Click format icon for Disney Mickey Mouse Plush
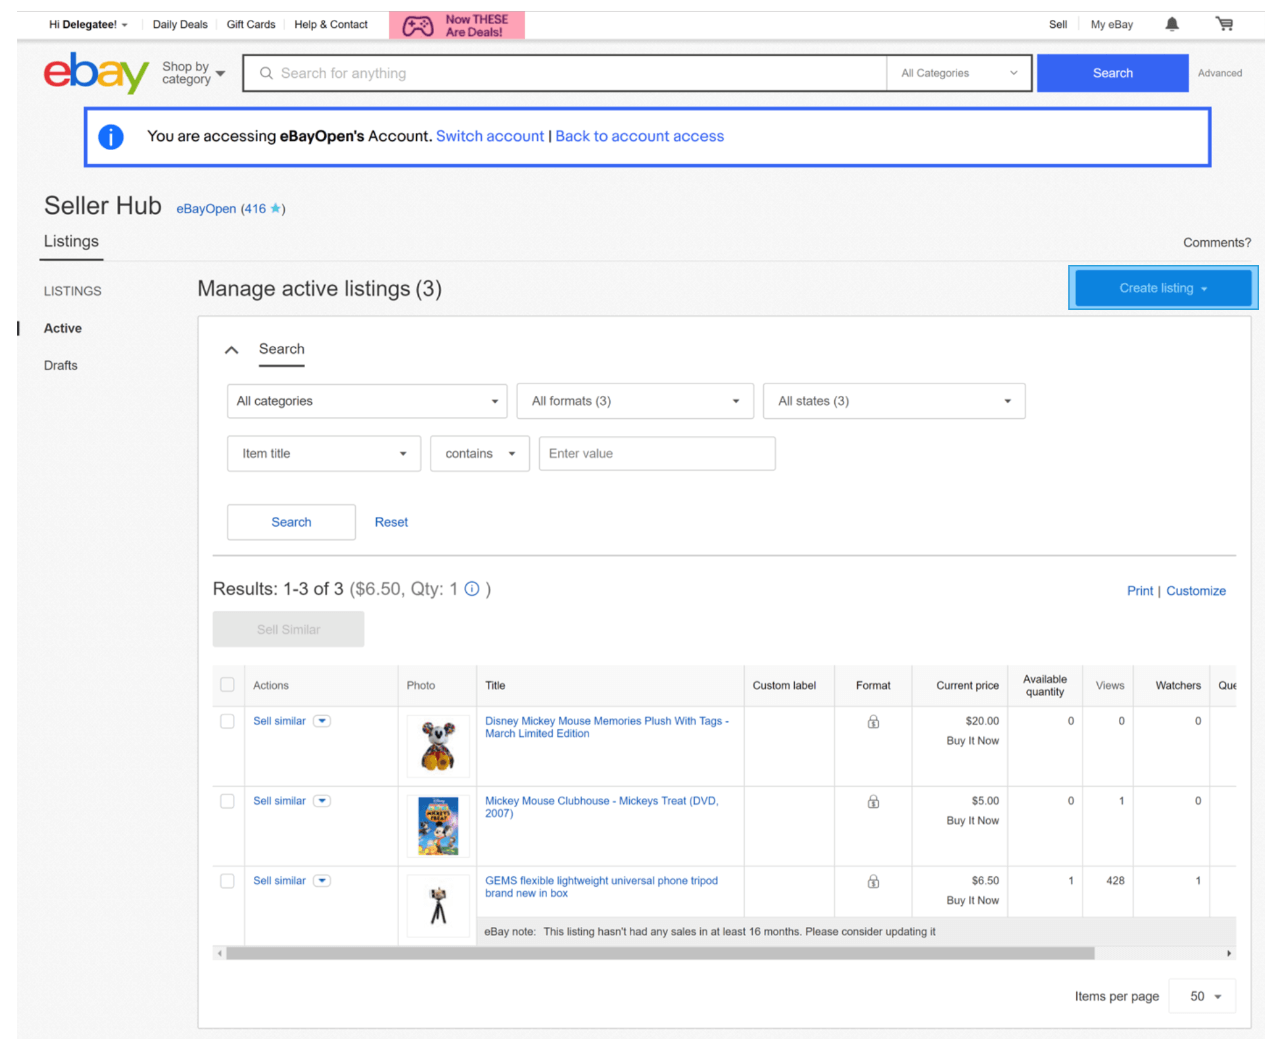 pyautogui.click(x=873, y=721)
